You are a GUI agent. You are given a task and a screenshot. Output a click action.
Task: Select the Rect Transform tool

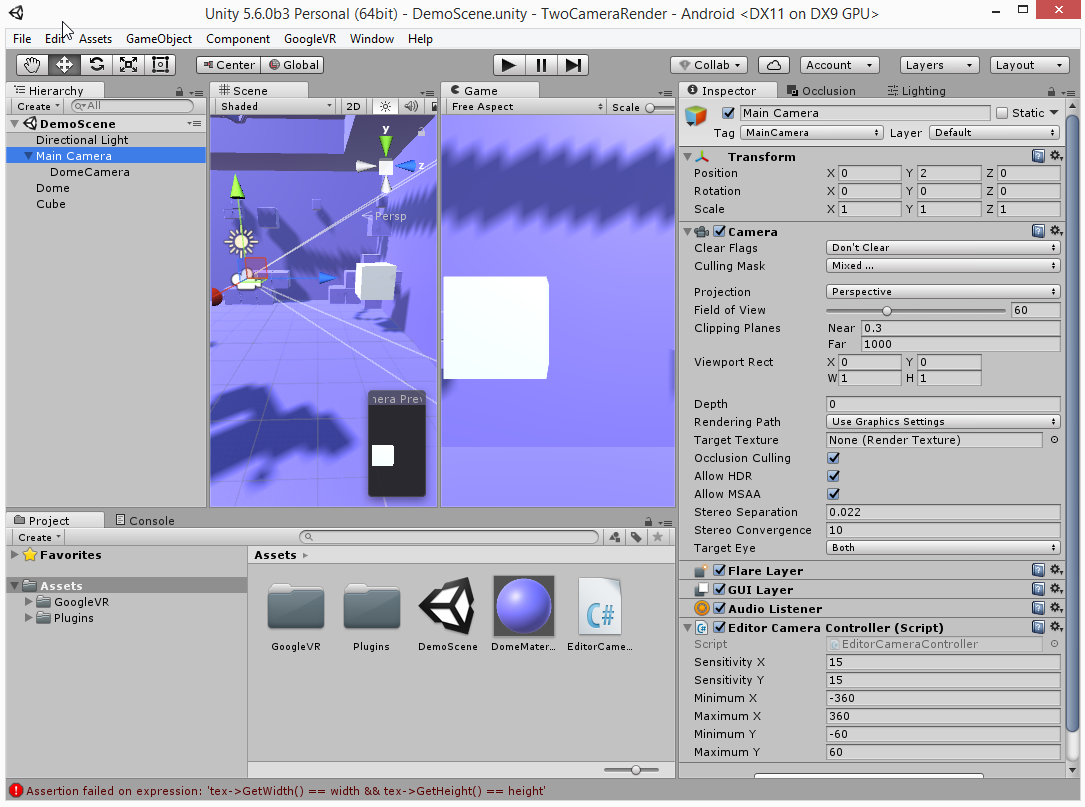tap(161, 65)
